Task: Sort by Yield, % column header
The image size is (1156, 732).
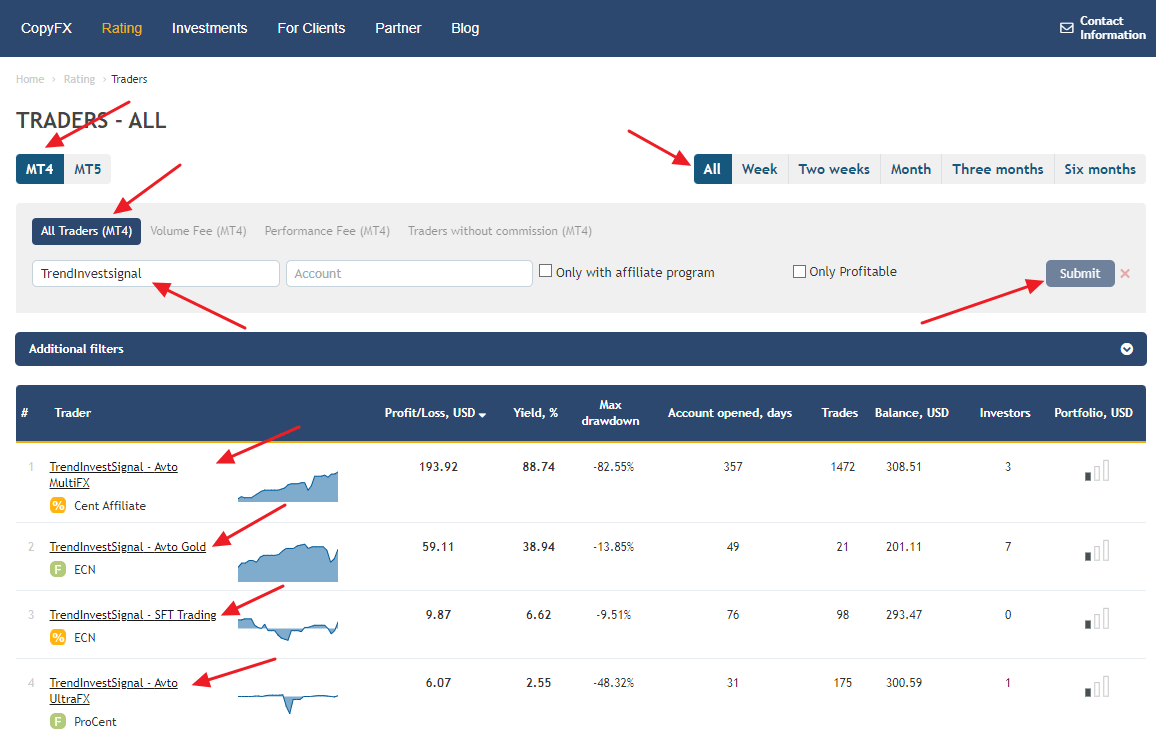Action: pos(535,413)
